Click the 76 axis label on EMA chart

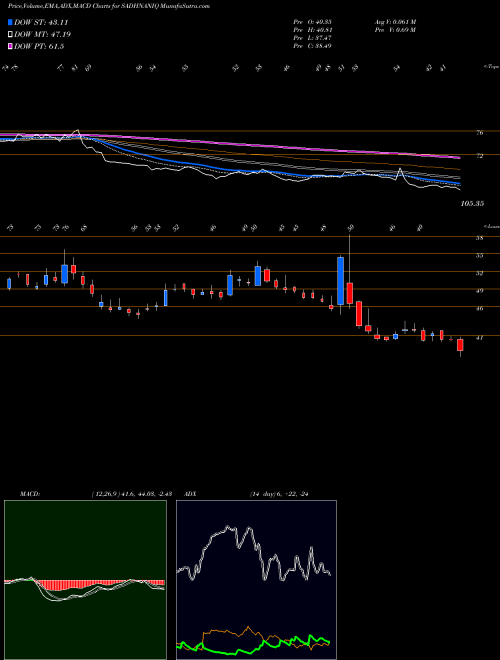pyautogui.click(x=480, y=133)
